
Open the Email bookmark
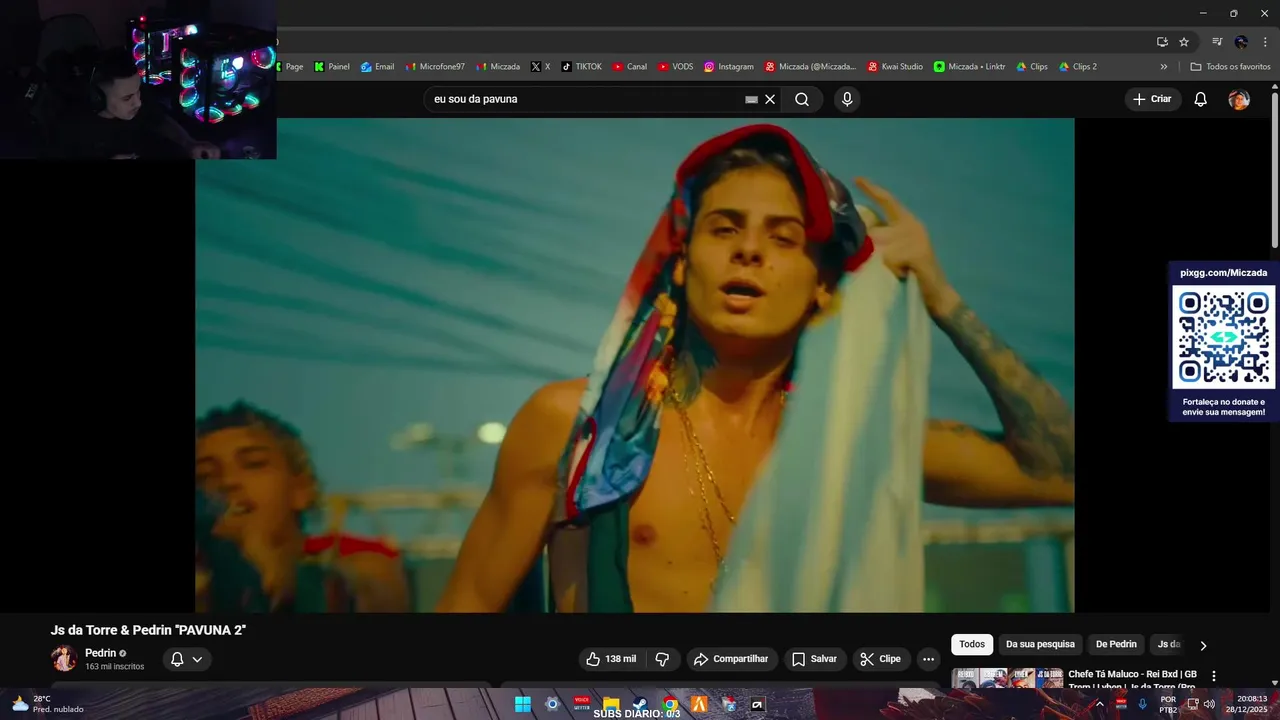[x=377, y=67]
